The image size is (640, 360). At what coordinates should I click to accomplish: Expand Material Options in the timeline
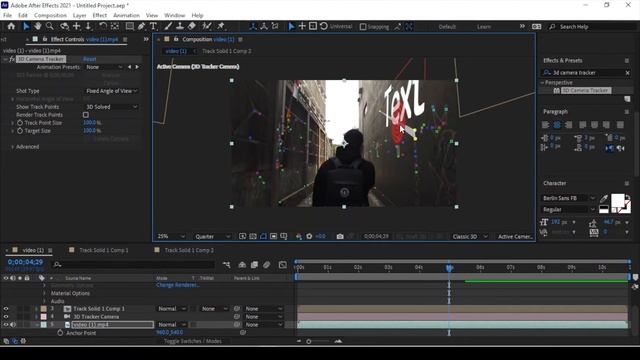click(44, 293)
